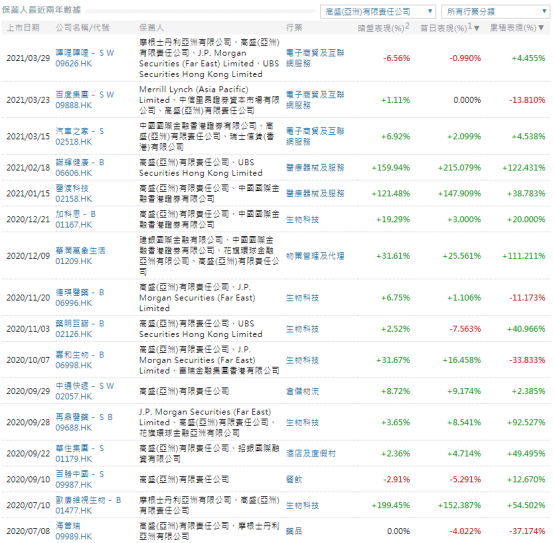Click the 行業 column header

pos(294,28)
